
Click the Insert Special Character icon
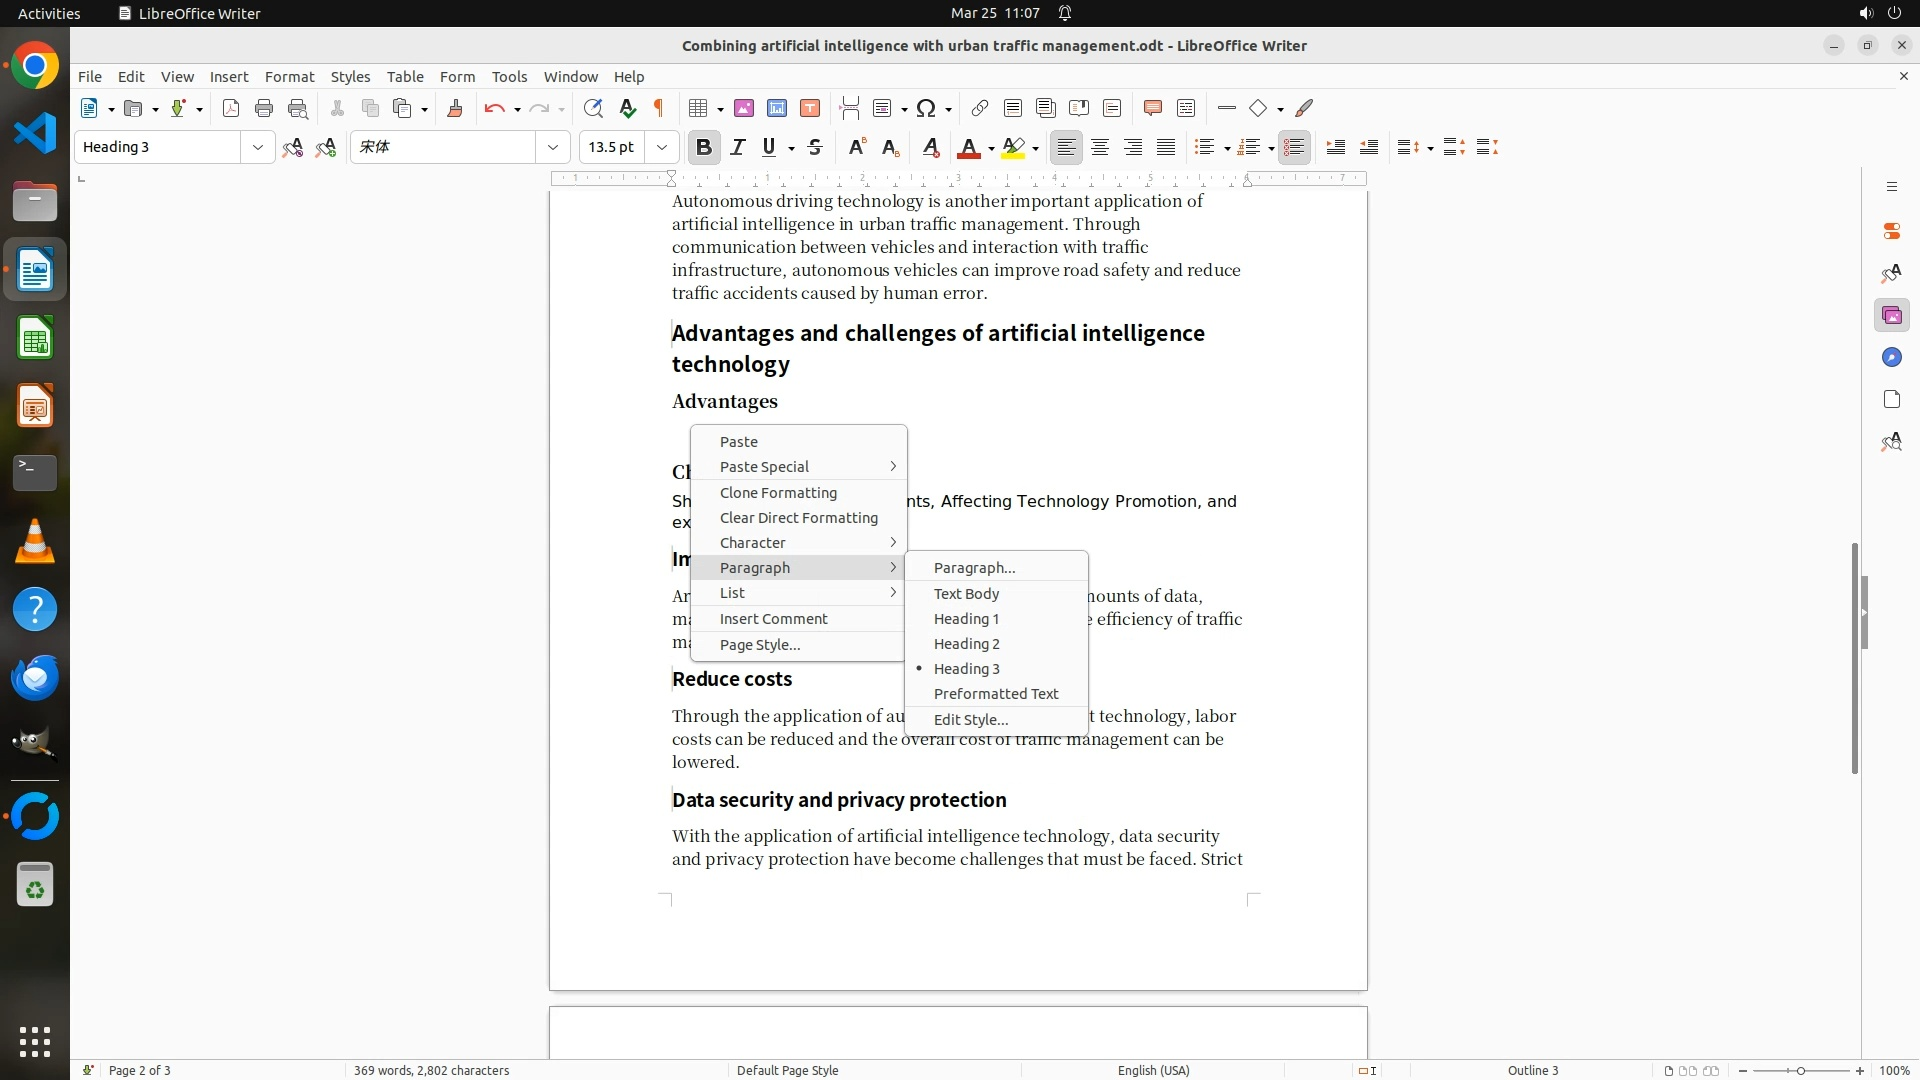pyautogui.click(x=926, y=108)
